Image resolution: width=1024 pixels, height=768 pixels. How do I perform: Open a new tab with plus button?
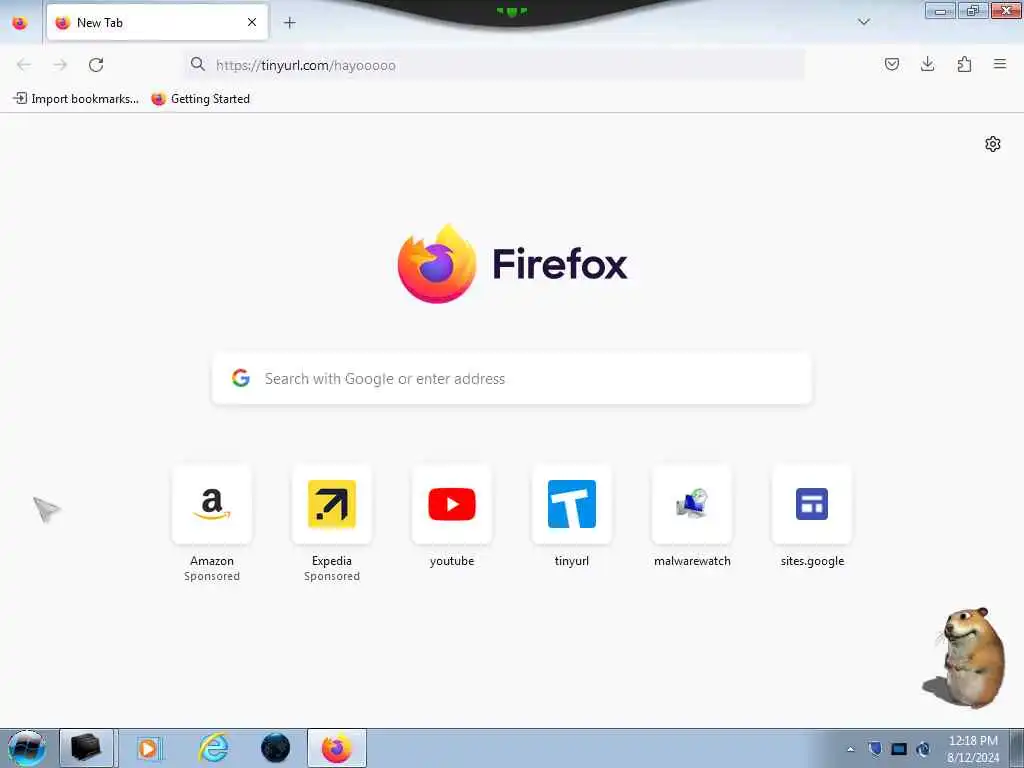[x=289, y=23]
